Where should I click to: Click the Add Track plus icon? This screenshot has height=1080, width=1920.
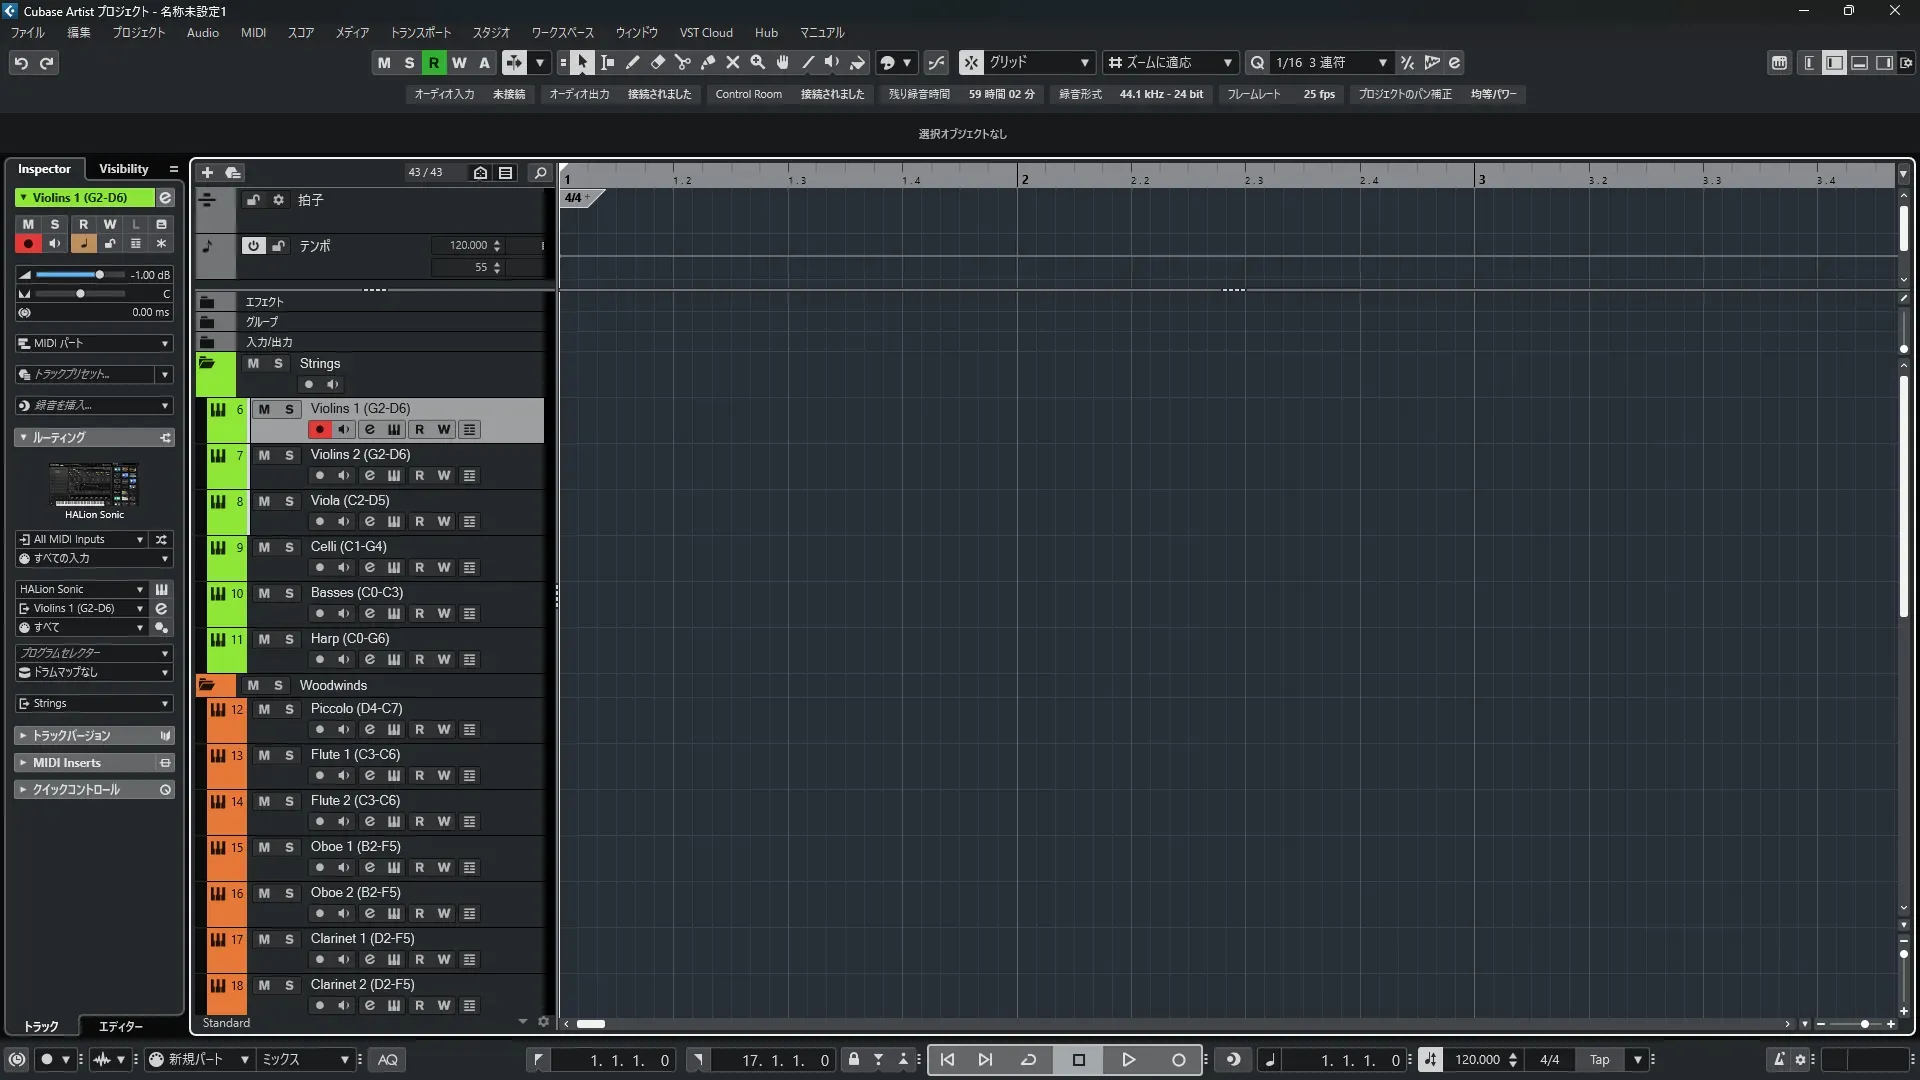(207, 172)
